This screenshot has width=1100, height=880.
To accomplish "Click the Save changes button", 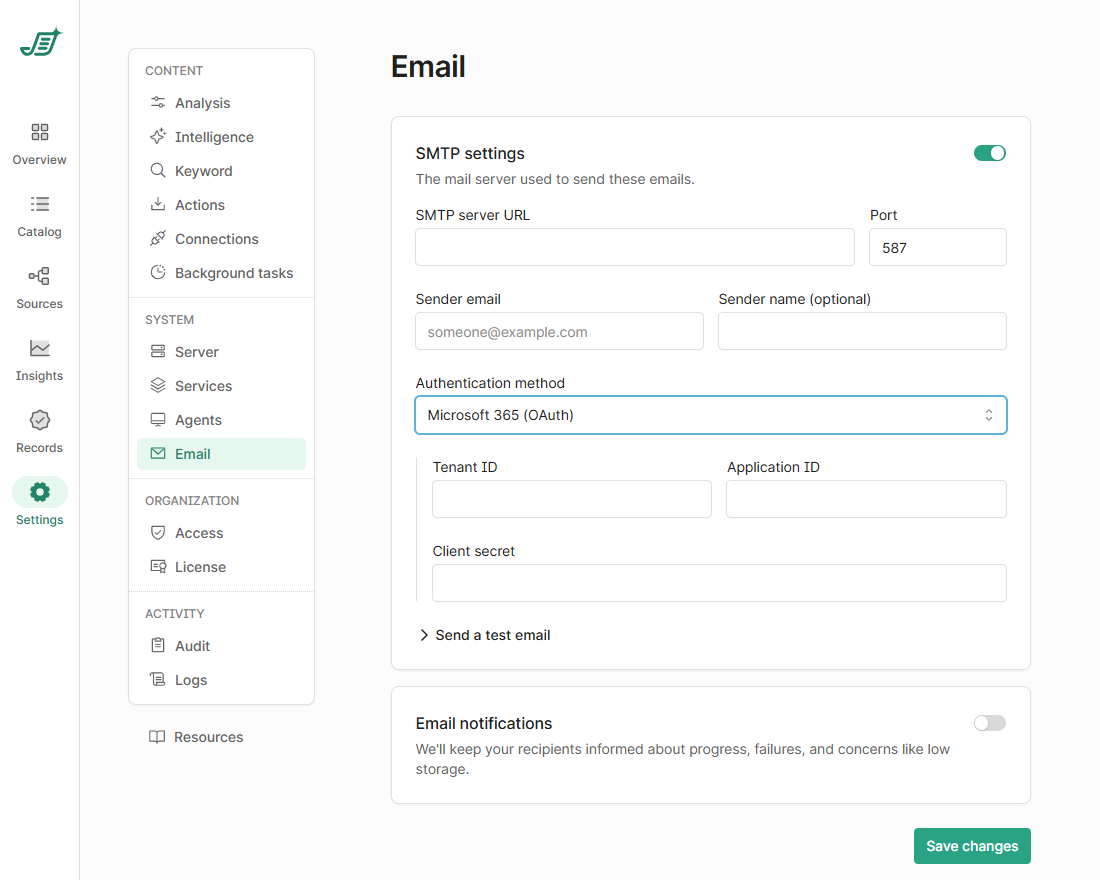I will [972, 846].
